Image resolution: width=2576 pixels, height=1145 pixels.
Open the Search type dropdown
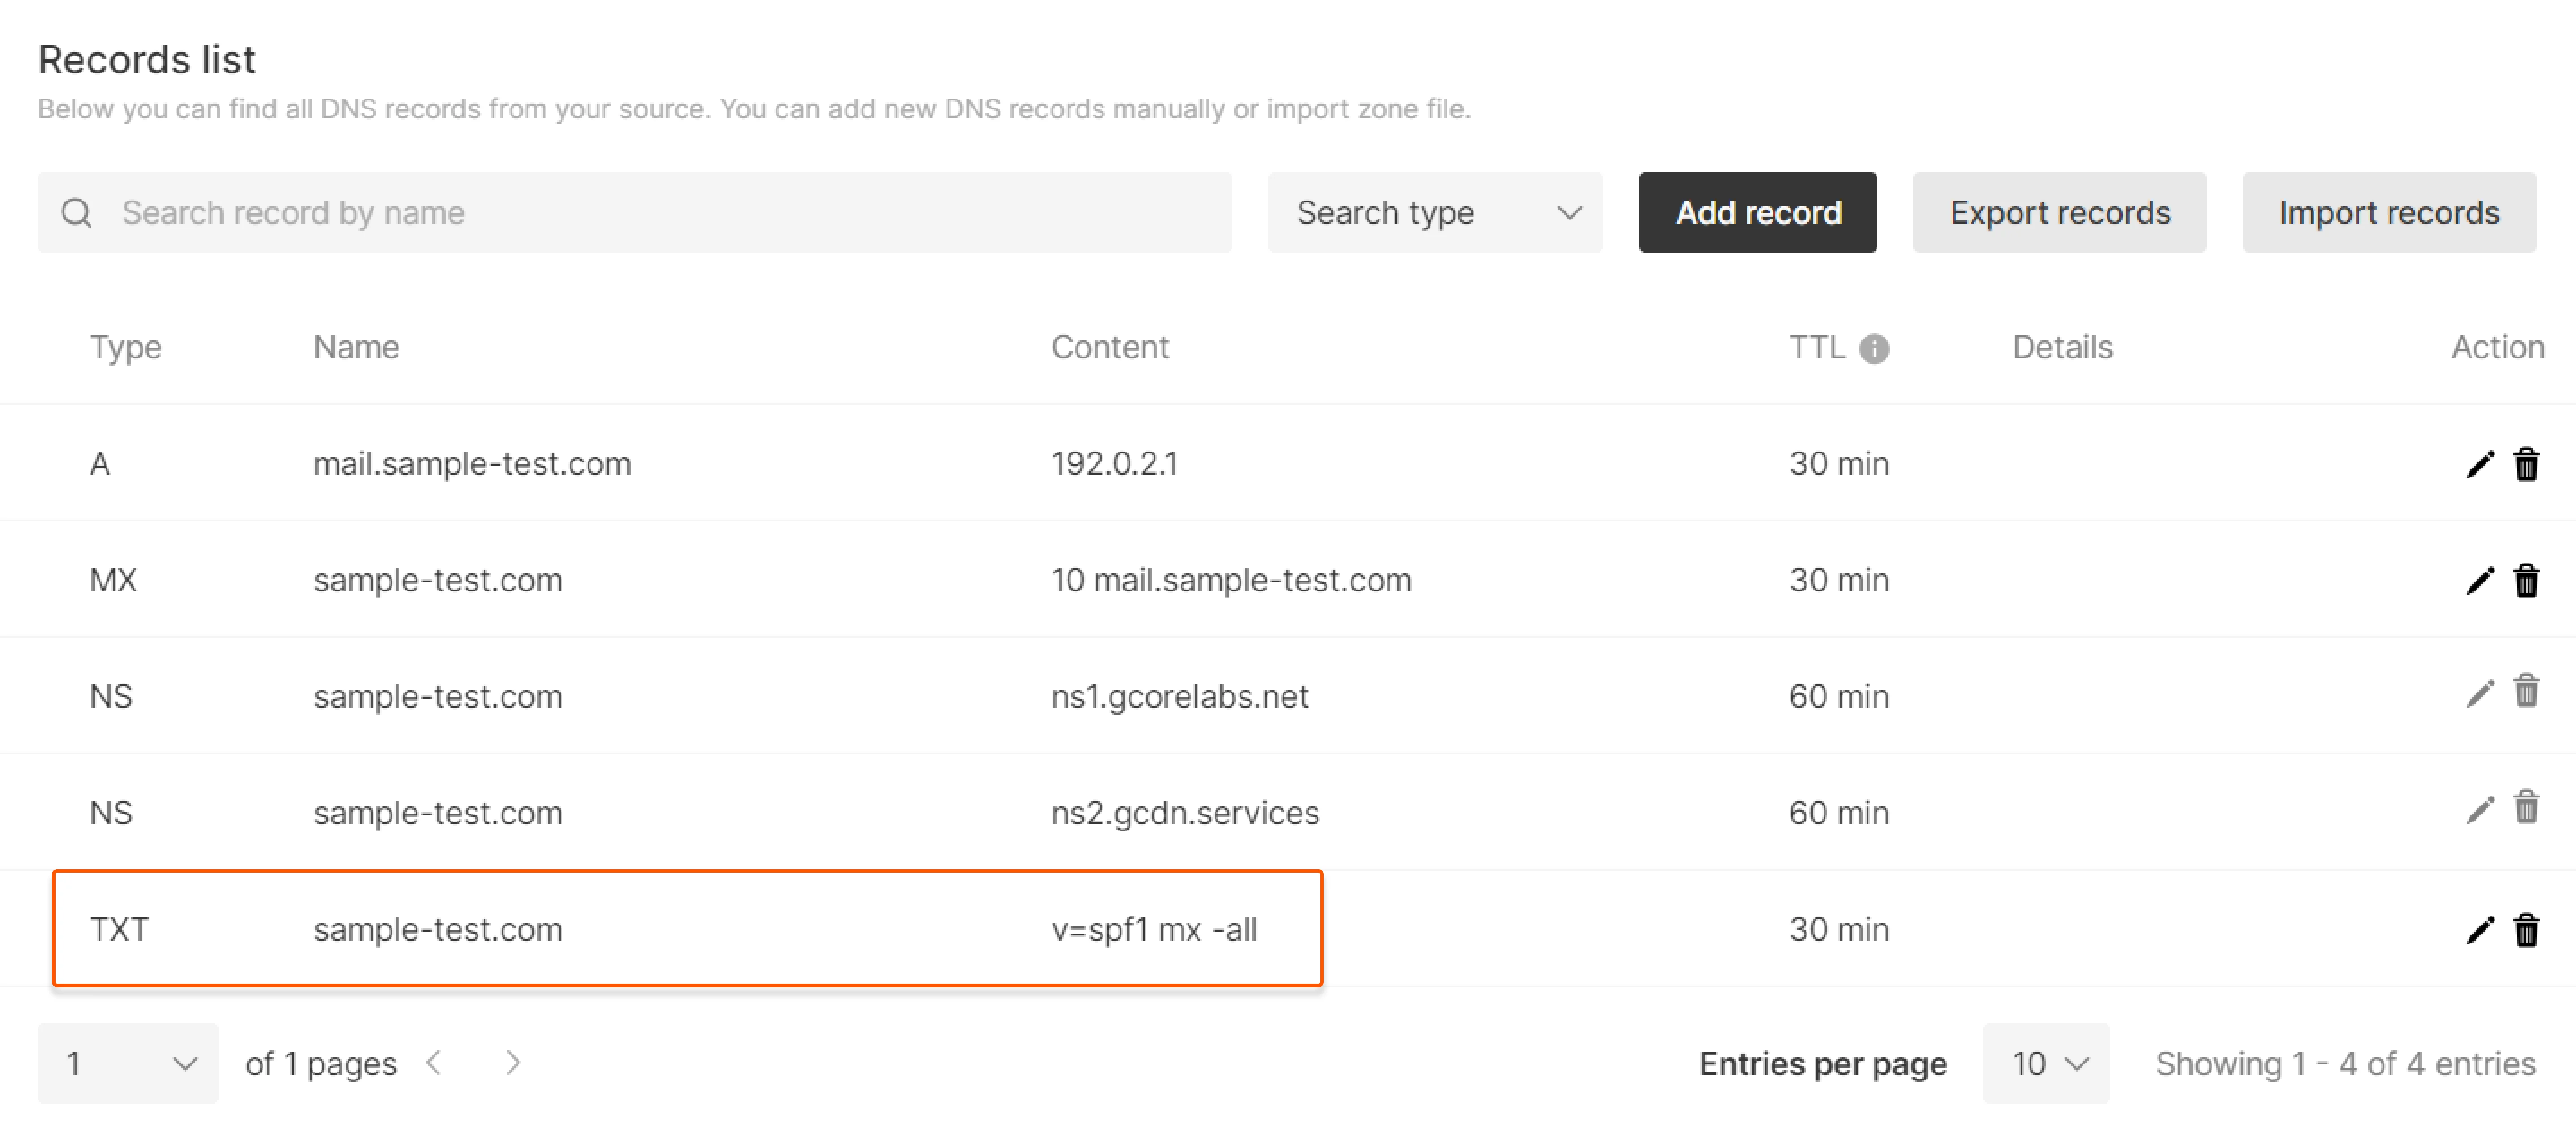[1435, 212]
